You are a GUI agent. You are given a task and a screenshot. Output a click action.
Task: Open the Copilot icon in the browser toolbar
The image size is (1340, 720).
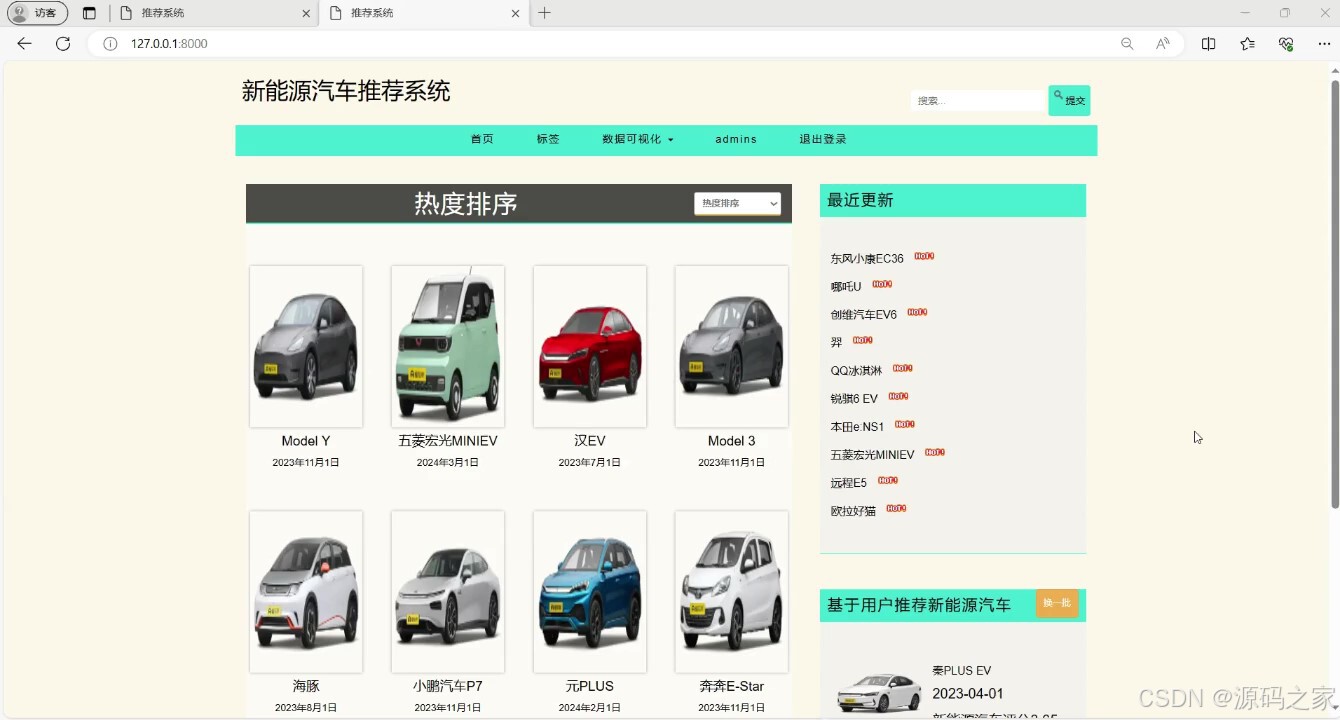1286,44
